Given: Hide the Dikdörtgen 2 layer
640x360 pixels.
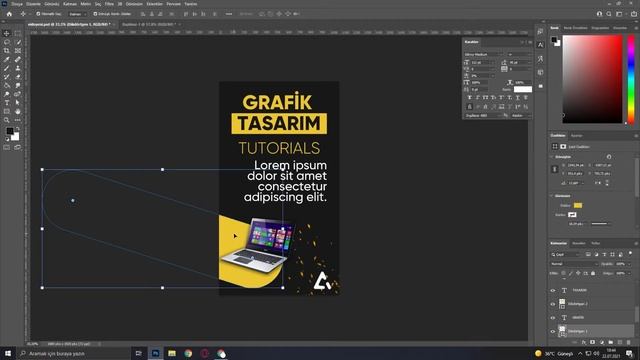Looking at the screenshot, I should (553, 304).
